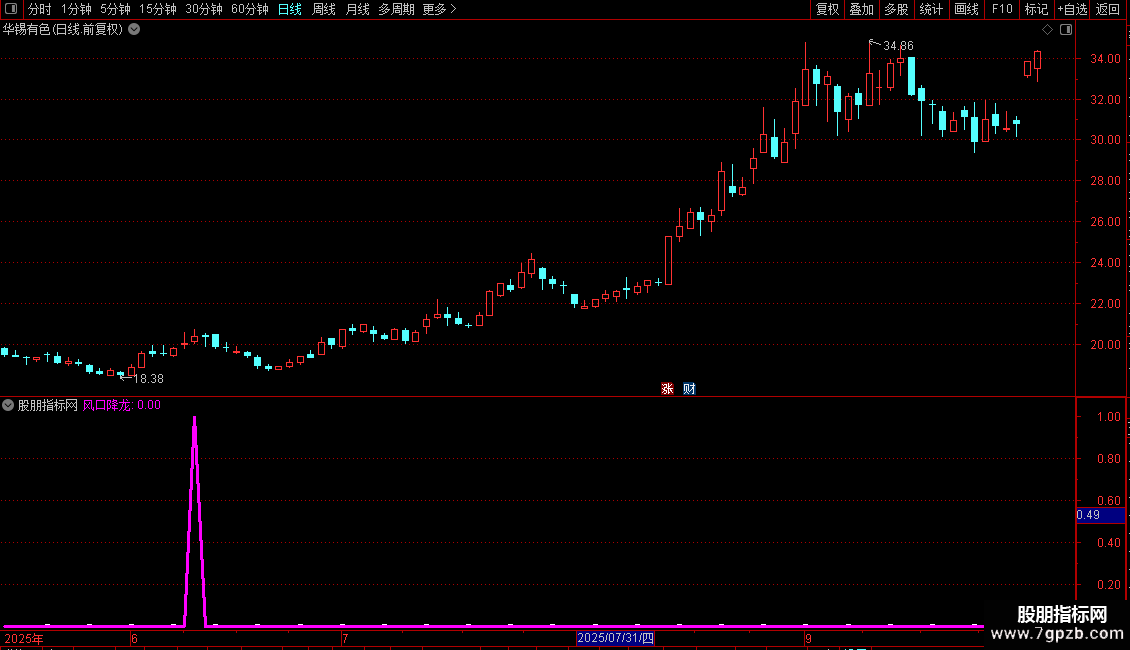1130x650 pixels.
Task: Open the 统计 statistics tool
Action: click(931, 9)
